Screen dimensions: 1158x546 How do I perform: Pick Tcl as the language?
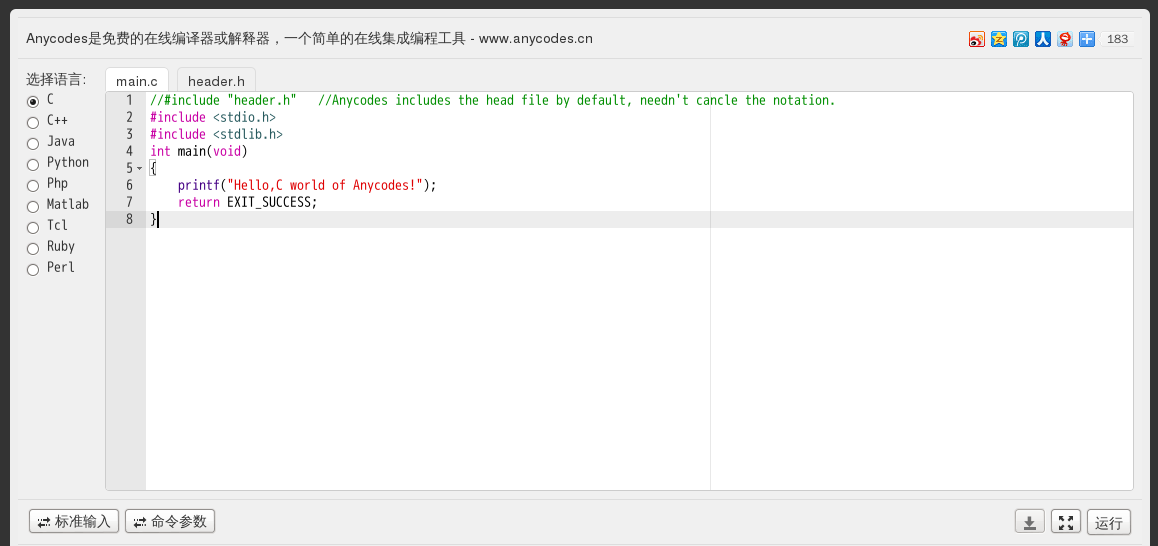point(32,227)
